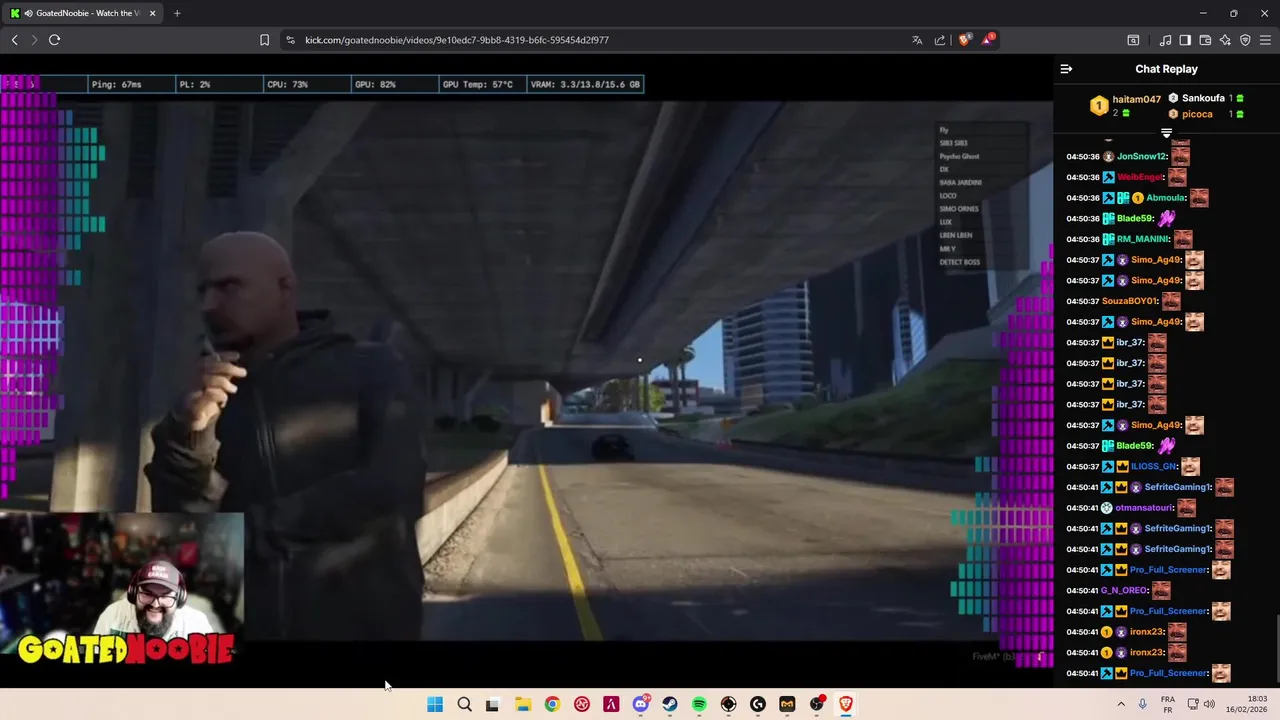This screenshot has width=1280, height=720.
Task: Open Discord from the taskbar
Action: [641, 705]
